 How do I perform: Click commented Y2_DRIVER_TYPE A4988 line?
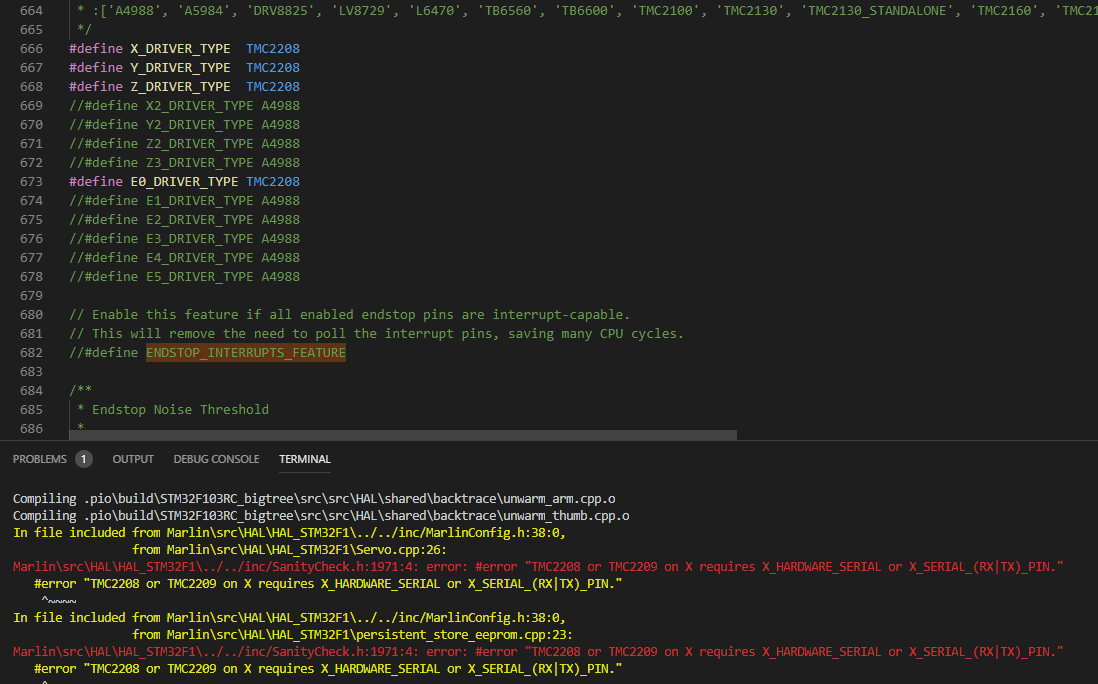pos(184,124)
